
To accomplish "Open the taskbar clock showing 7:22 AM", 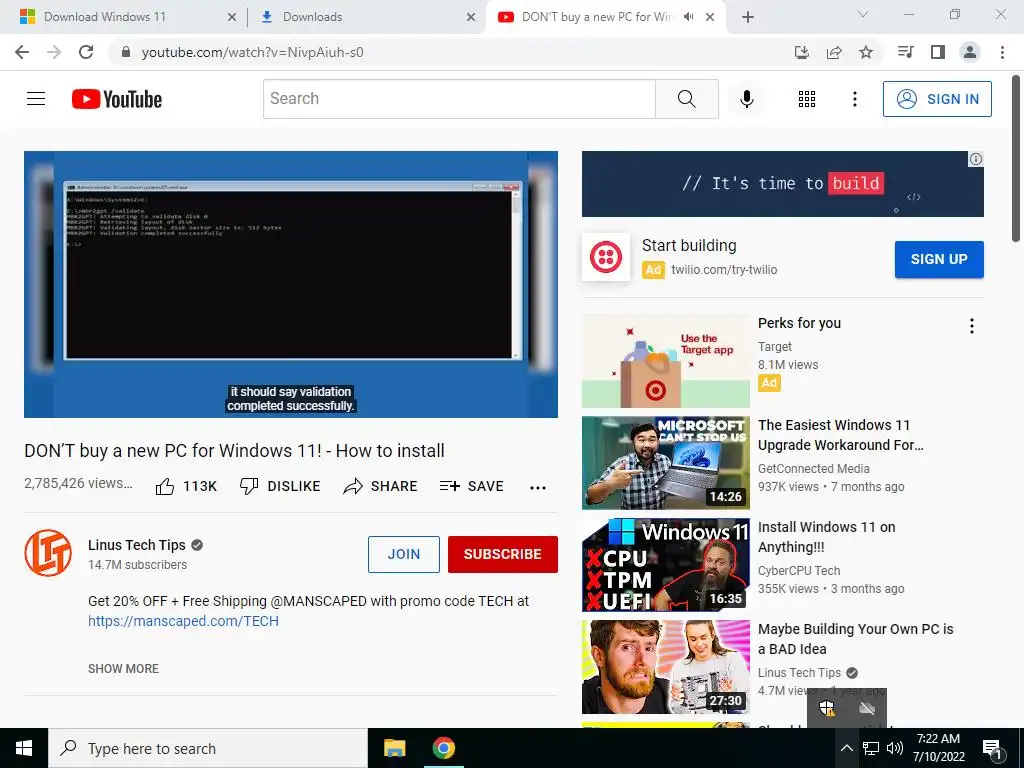I will [938, 748].
